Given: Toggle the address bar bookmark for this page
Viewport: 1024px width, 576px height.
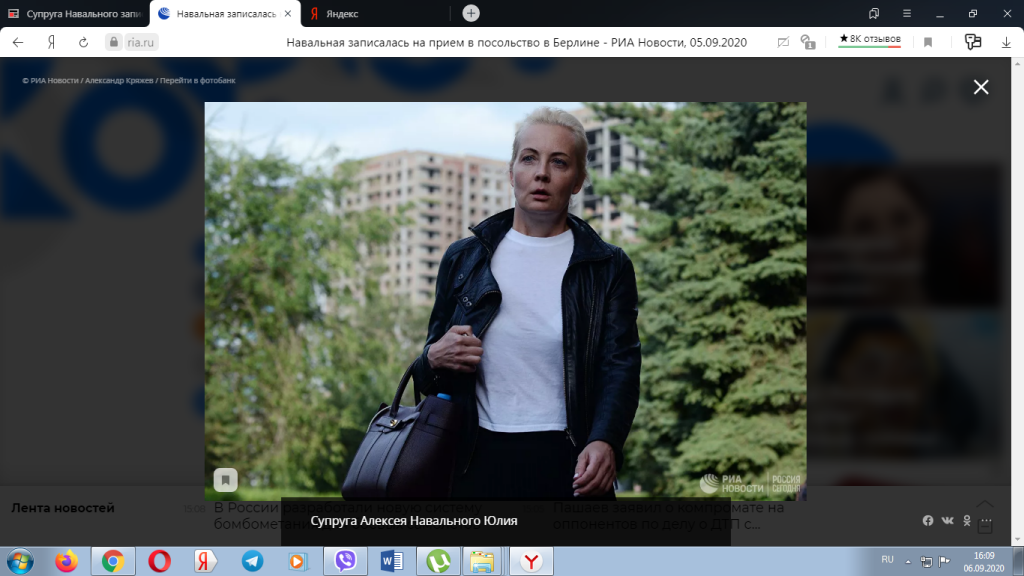Looking at the screenshot, I should [928, 42].
